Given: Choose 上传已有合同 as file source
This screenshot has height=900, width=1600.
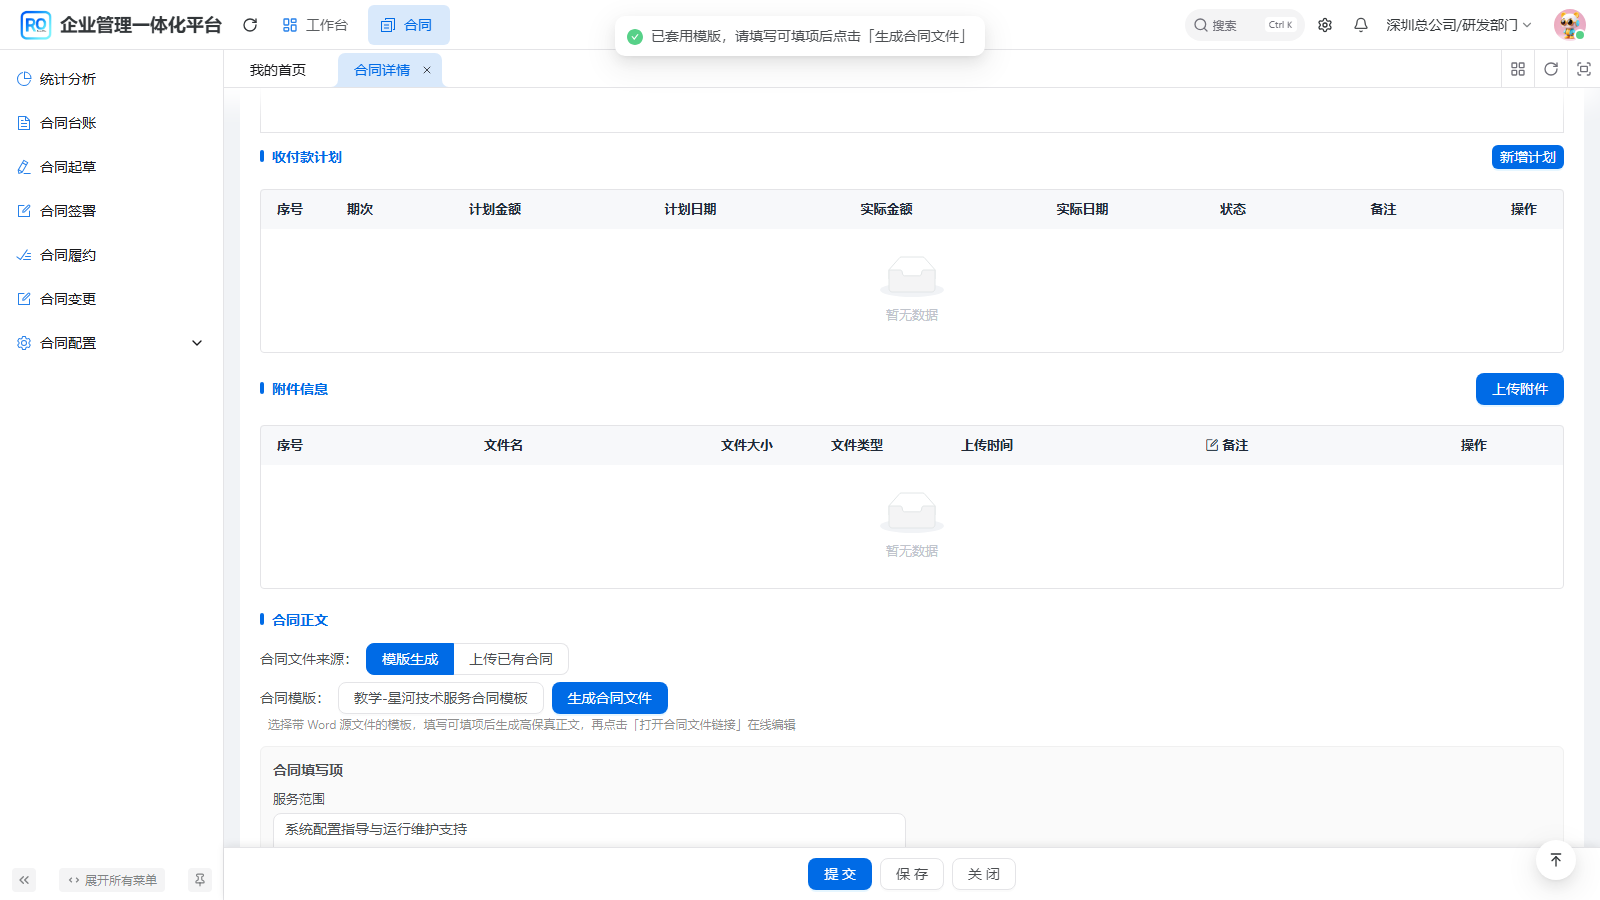Looking at the screenshot, I should [x=511, y=659].
